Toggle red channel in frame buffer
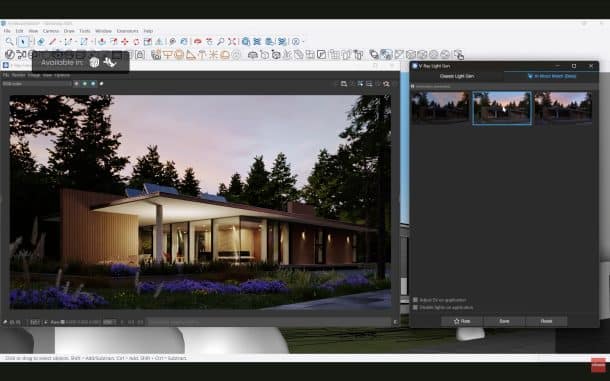The height and width of the screenshot is (381, 610). (x=76, y=83)
